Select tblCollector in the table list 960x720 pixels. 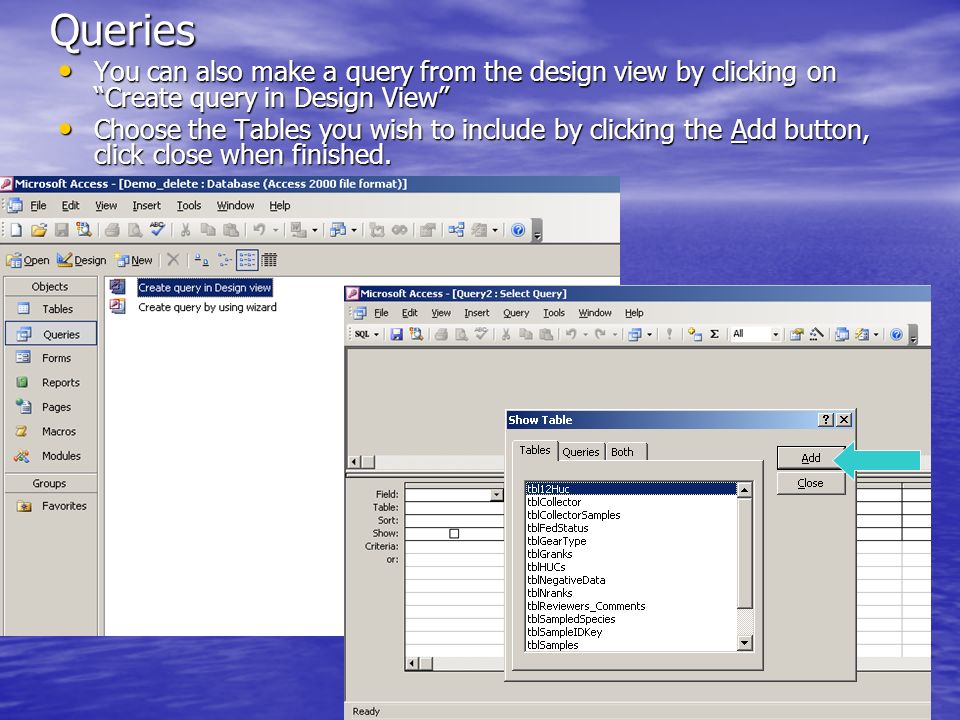click(554, 502)
